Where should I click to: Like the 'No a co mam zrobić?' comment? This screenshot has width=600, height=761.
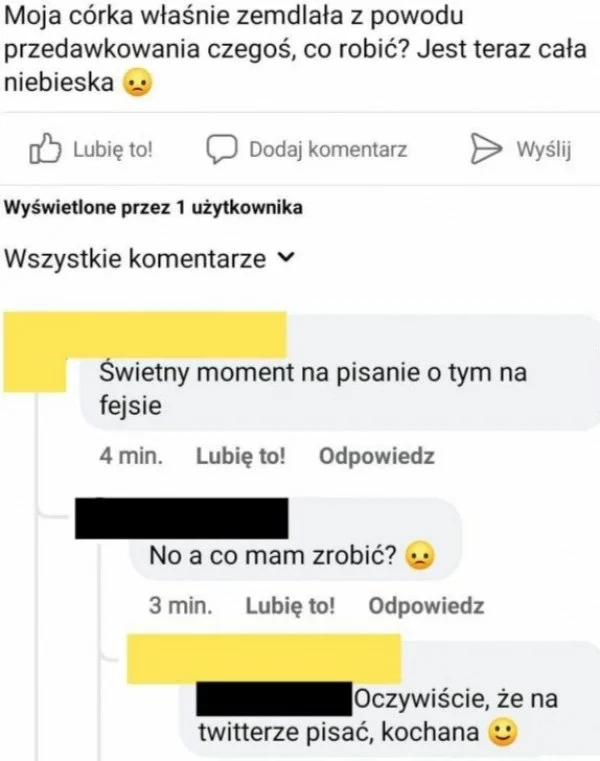(x=290, y=606)
